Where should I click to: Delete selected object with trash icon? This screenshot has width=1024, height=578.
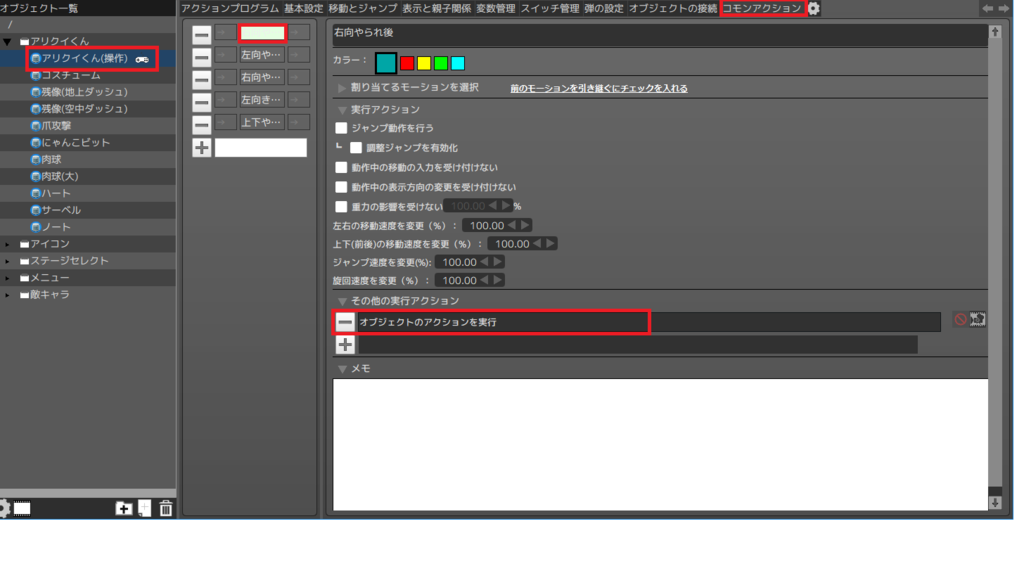tap(166, 508)
